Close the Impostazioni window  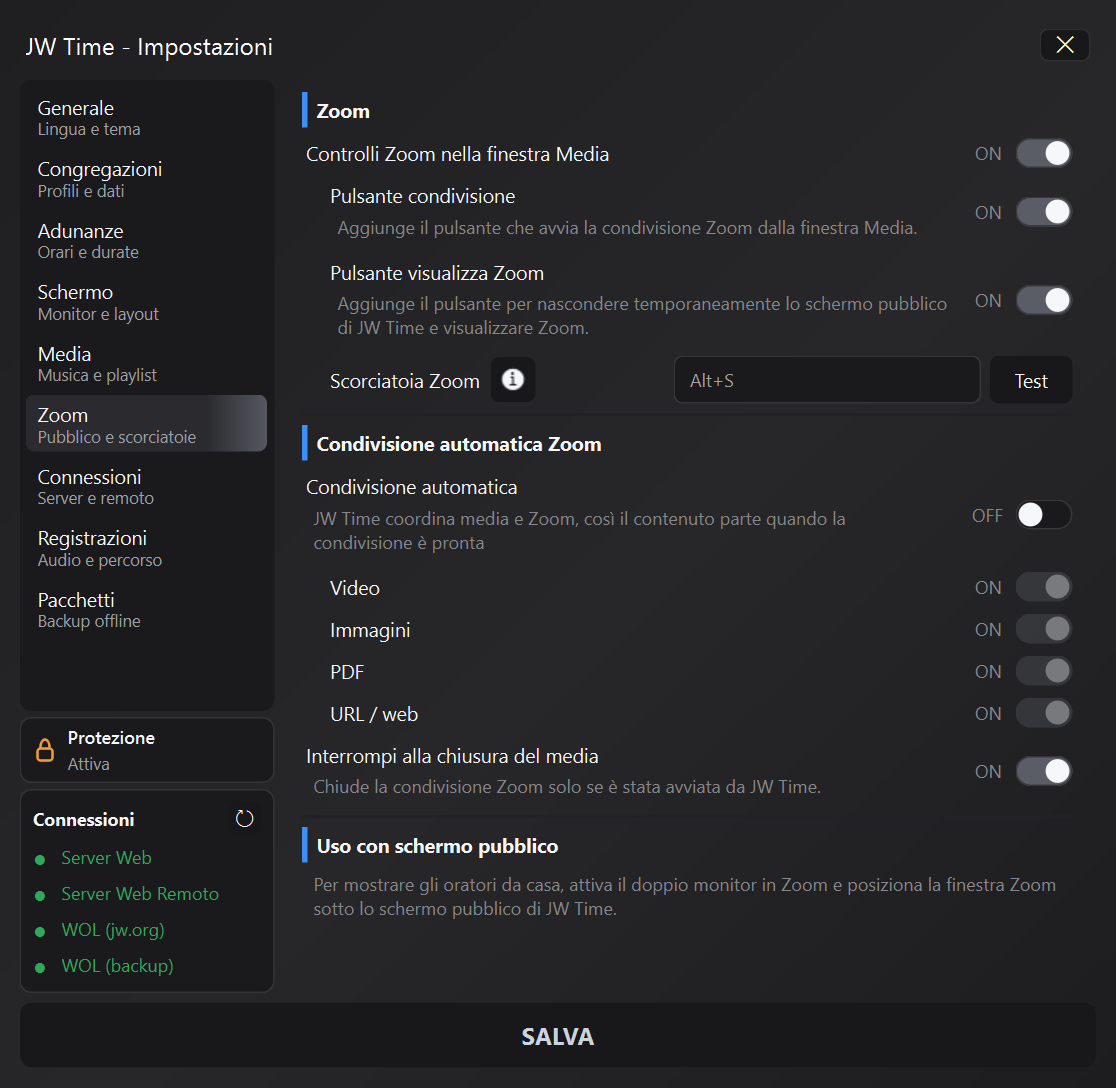coord(1065,45)
